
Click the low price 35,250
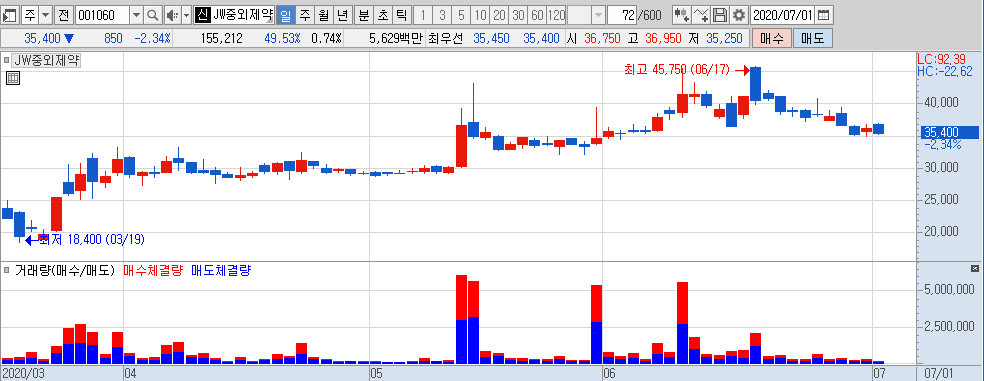[724, 38]
